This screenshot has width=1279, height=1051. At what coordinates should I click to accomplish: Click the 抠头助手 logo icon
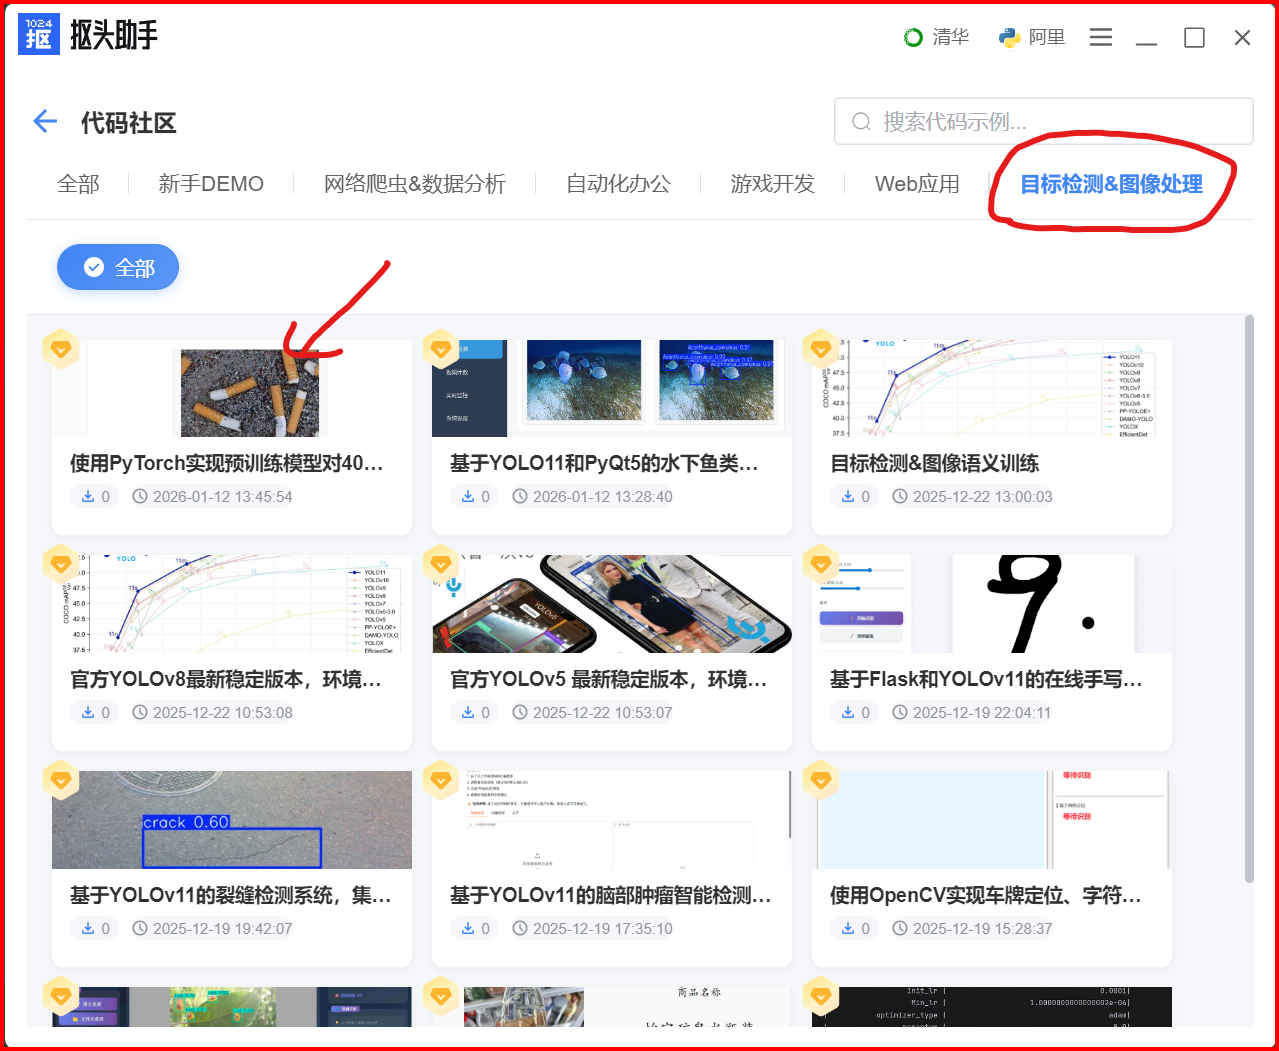pyautogui.click(x=39, y=35)
